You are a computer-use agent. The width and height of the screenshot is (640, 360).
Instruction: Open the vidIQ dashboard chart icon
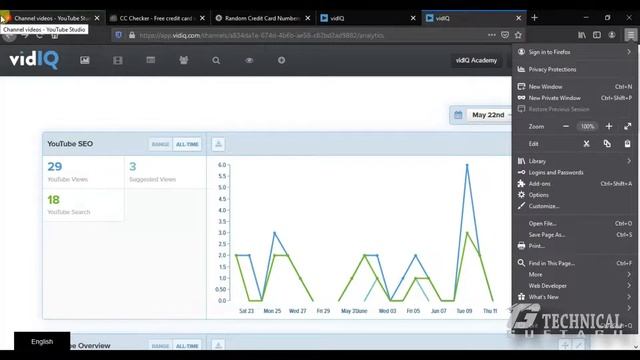click(x=84, y=60)
